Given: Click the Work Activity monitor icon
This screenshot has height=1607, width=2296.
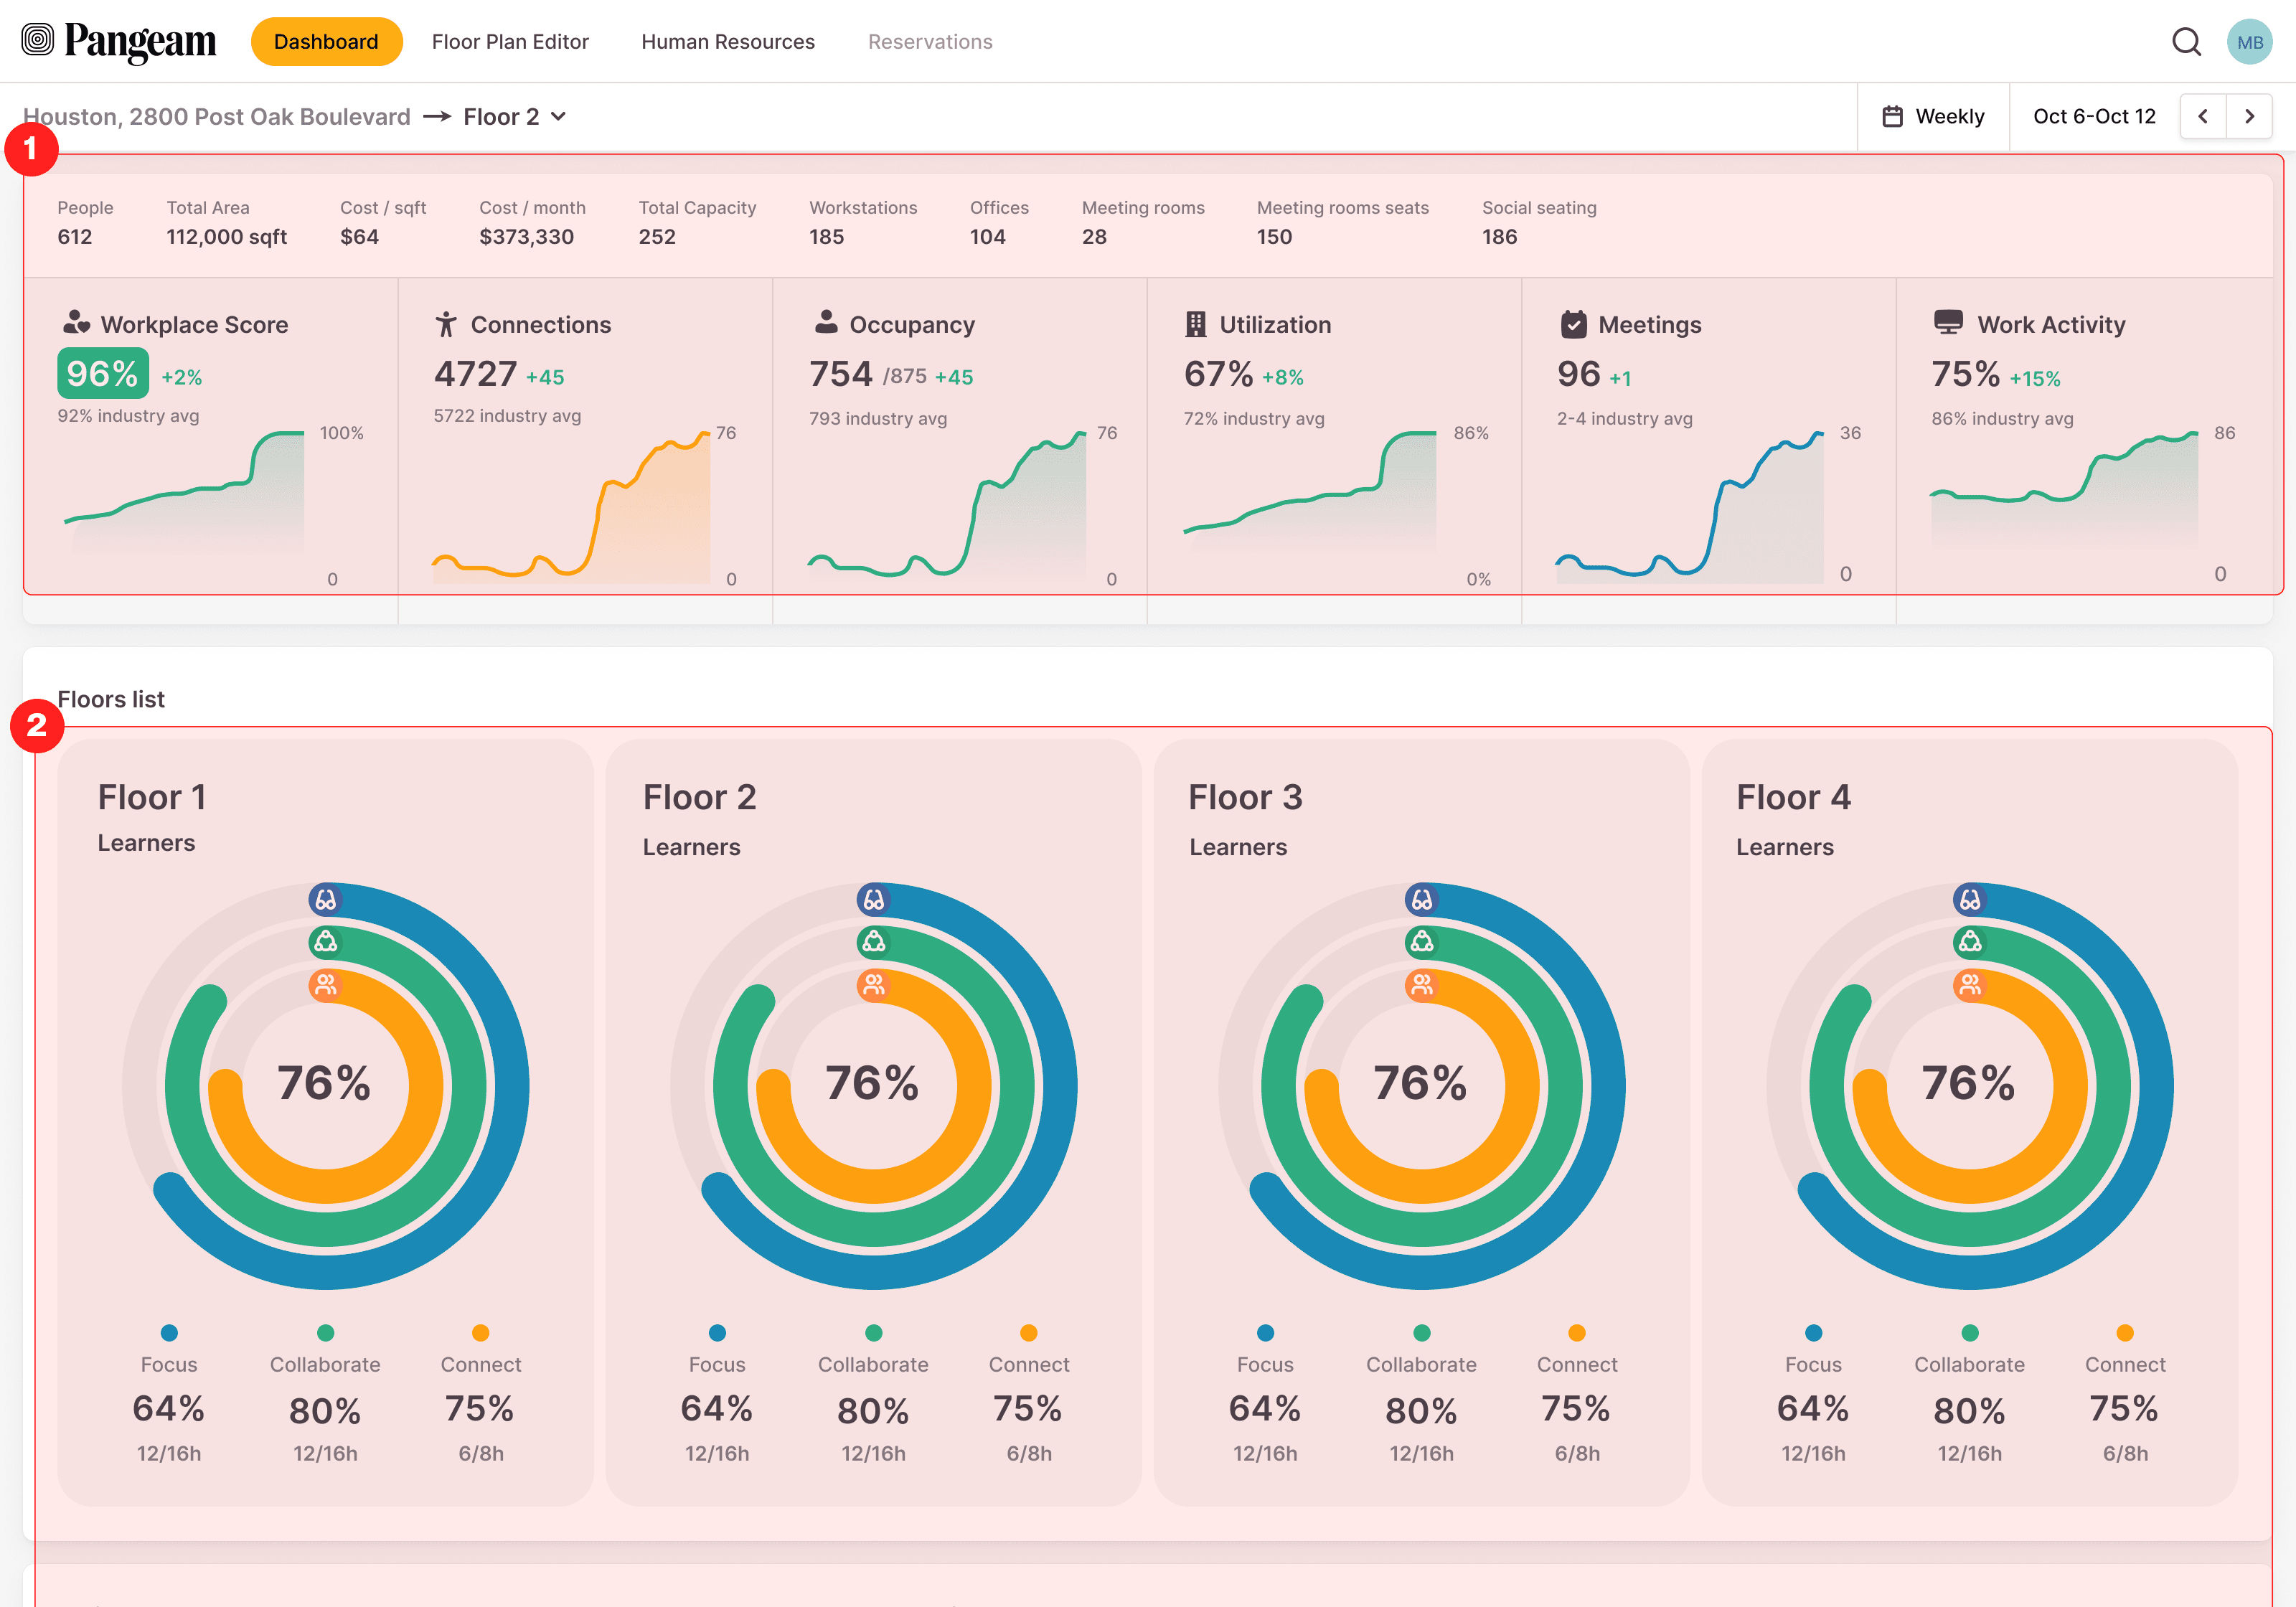Looking at the screenshot, I should pos(1948,323).
